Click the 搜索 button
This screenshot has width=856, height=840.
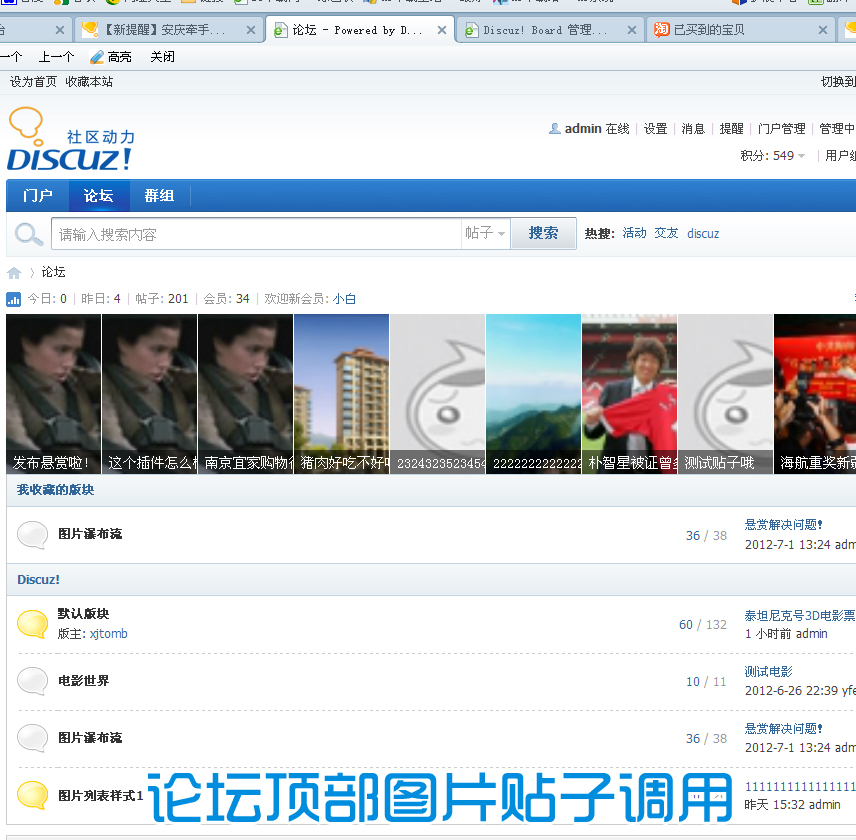tap(543, 234)
